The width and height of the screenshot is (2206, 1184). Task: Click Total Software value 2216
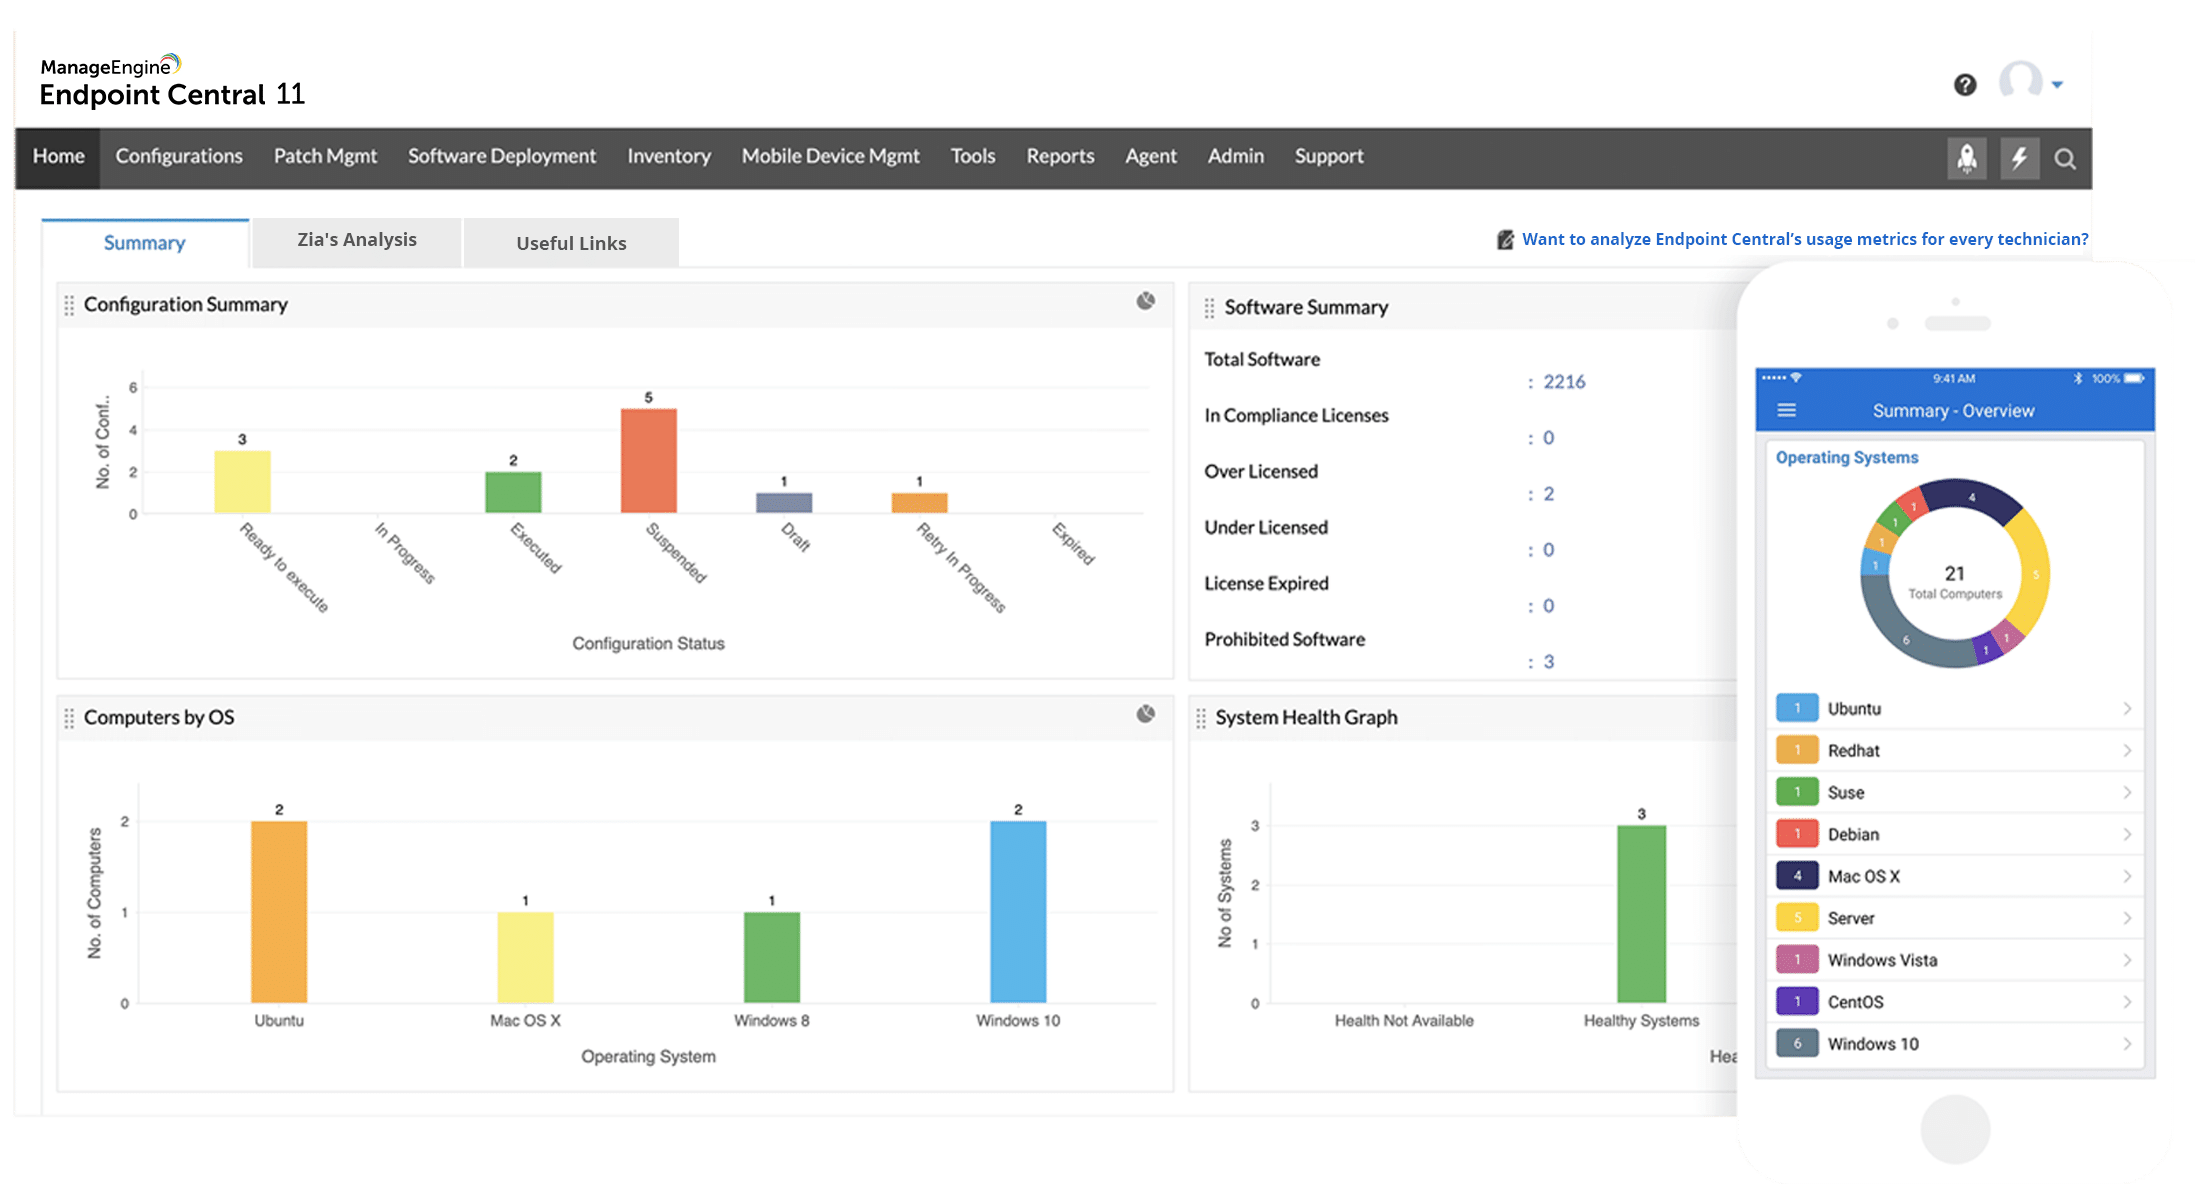pyautogui.click(x=1564, y=382)
